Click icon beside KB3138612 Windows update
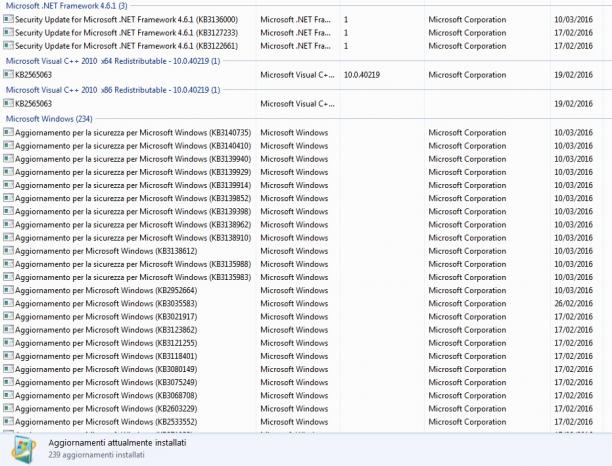The height and width of the screenshot is (466, 612). (x=8, y=251)
